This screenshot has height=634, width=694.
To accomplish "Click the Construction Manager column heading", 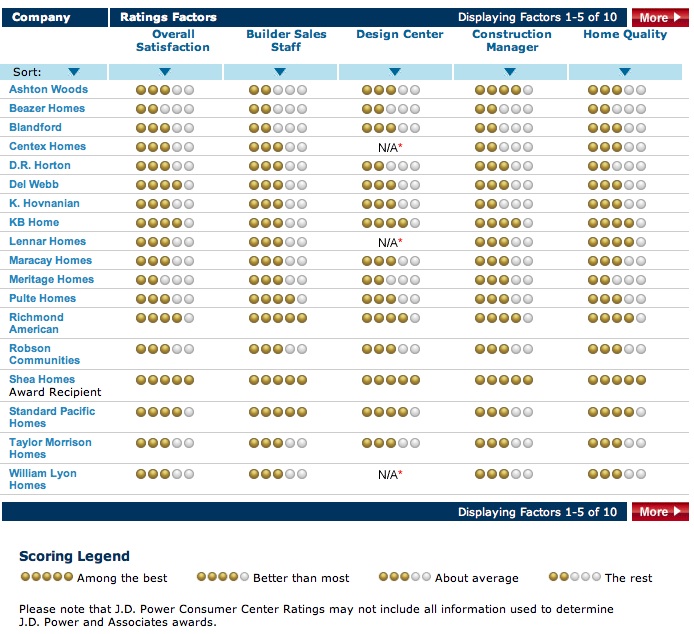I will click(512, 41).
